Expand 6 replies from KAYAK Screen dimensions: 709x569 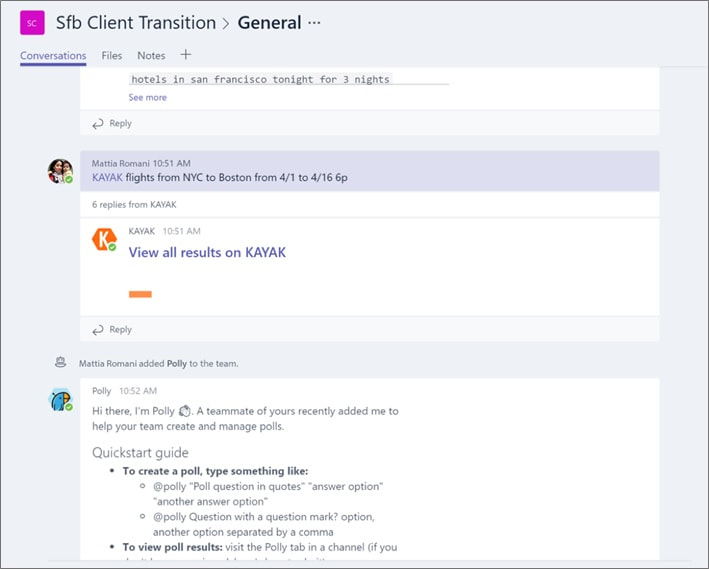pos(134,204)
